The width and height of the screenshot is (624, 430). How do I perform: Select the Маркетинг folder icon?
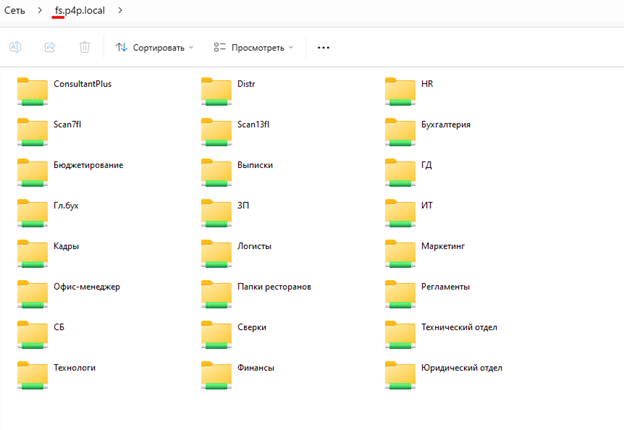pos(400,252)
